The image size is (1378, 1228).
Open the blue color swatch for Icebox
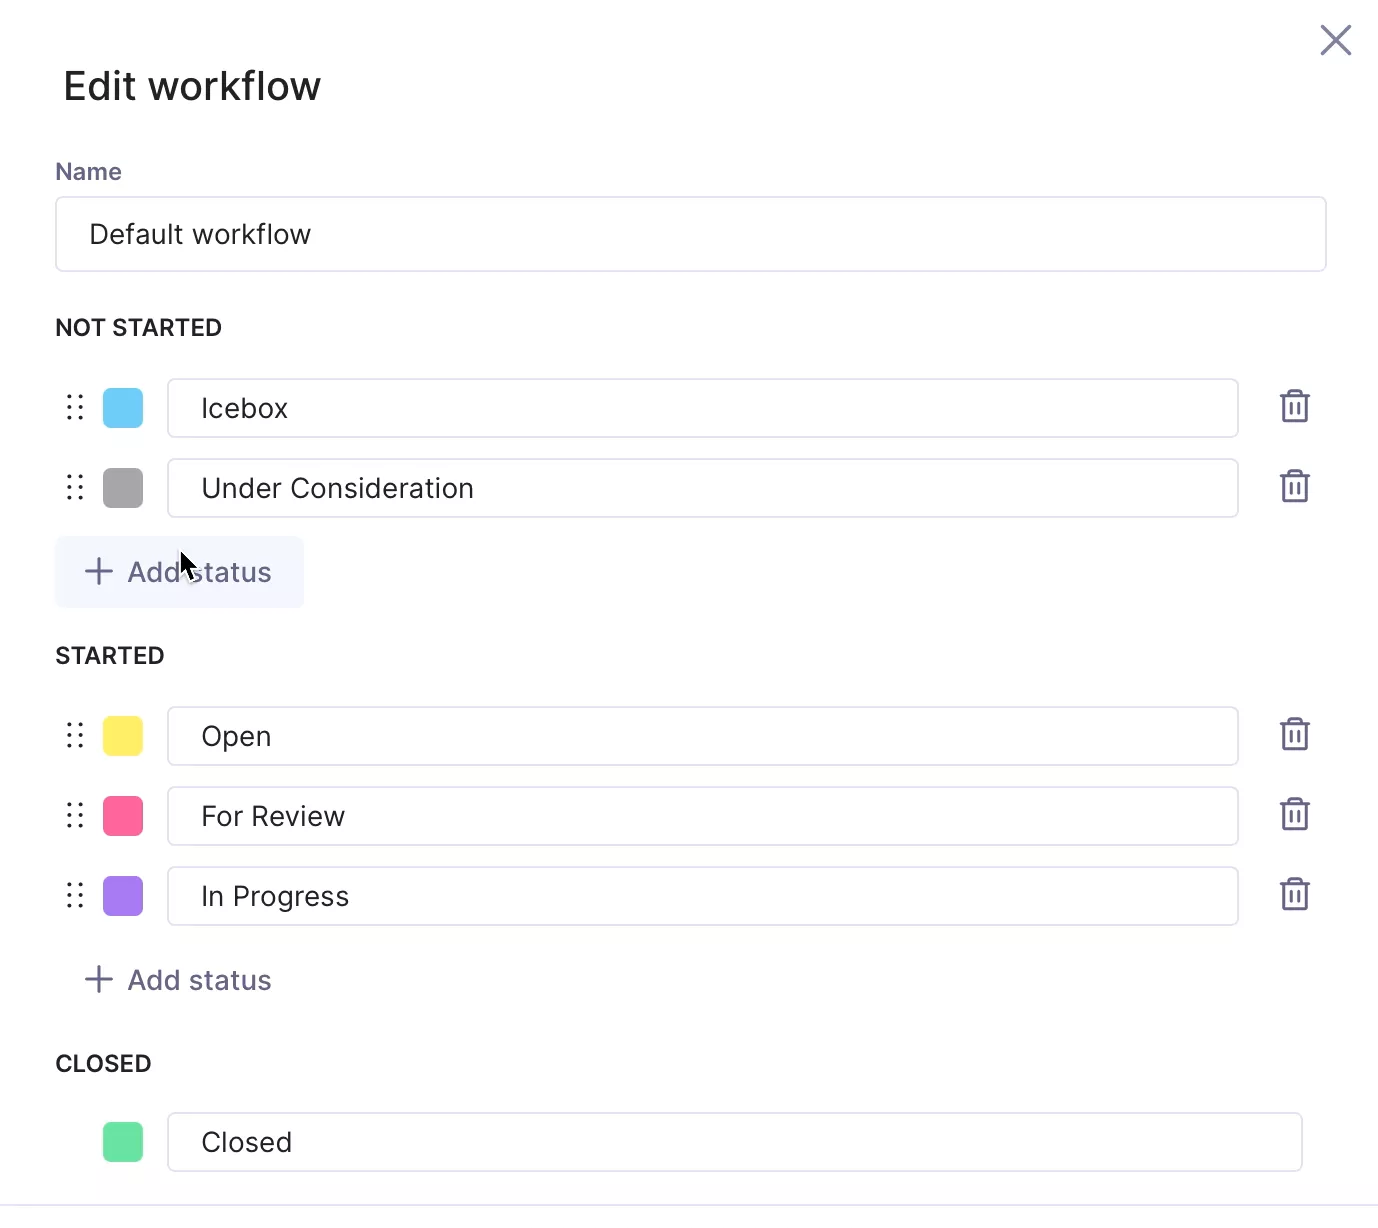pos(123,408)
